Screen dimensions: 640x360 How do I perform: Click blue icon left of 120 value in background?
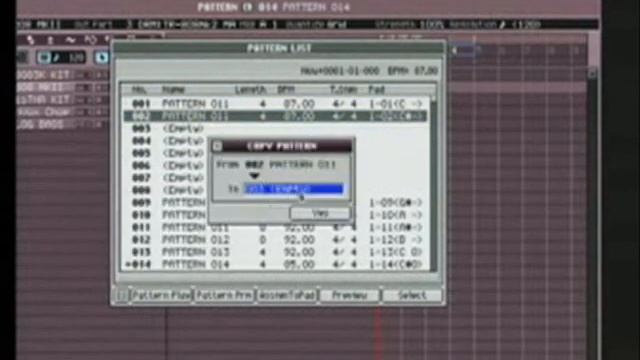pyautogui.click(x=44, y=58)
